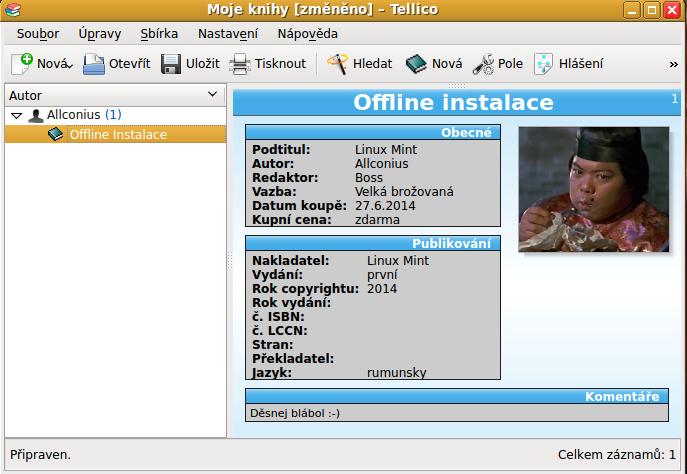Click the Celkem záznamů: 1 status text
The width and height of the screenshot is (687, 474).
(x=617, y=455)
